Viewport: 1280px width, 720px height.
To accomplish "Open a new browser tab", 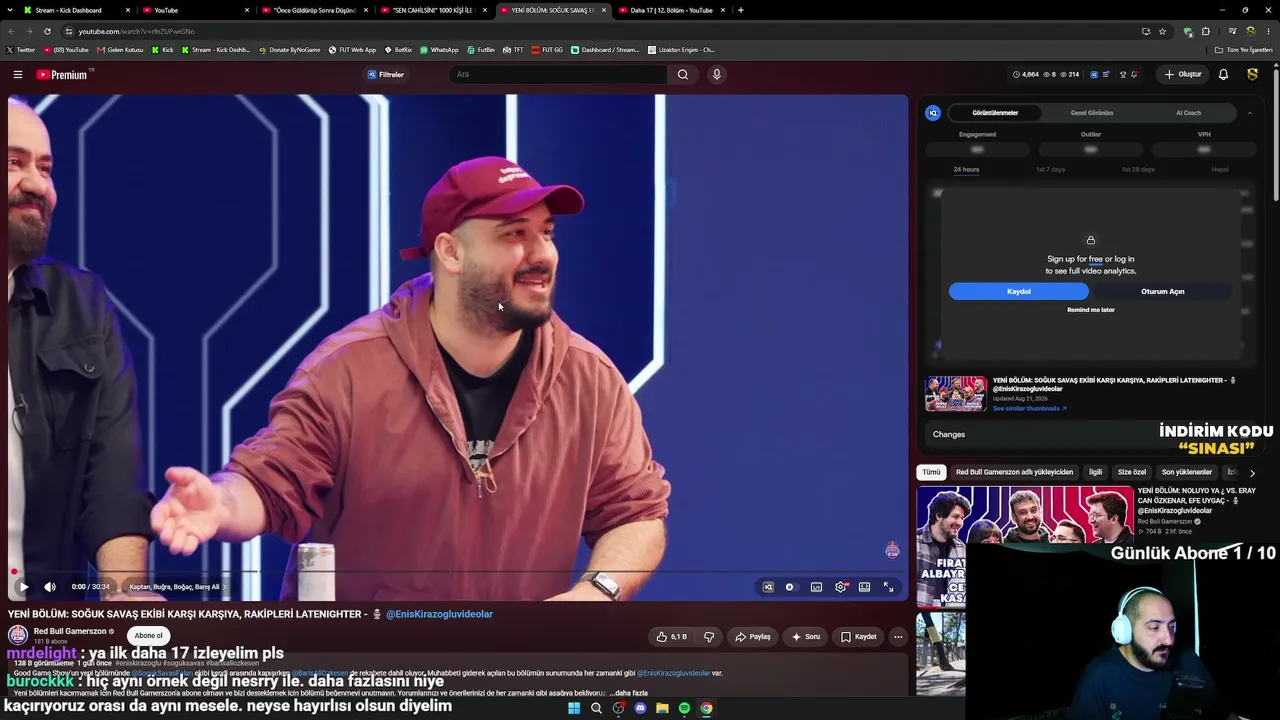I will coord(740,10).
